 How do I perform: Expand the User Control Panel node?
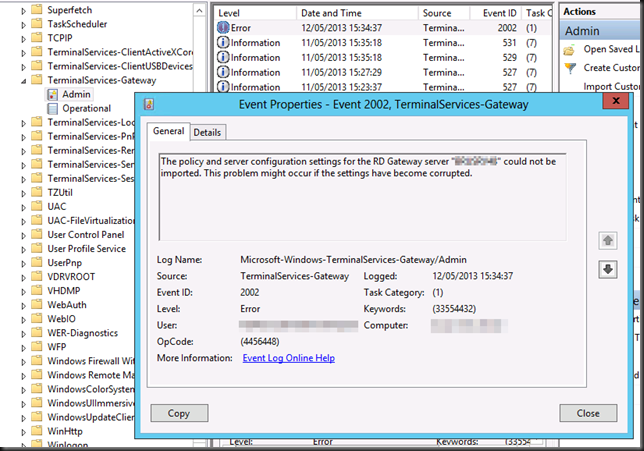tap(23, 236)
